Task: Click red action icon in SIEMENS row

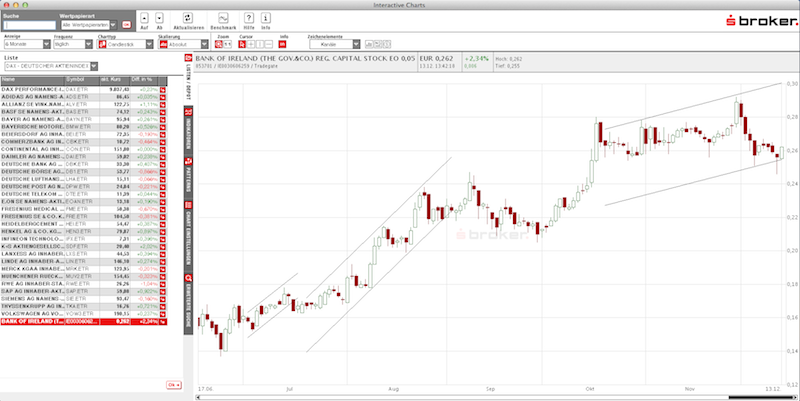Action: tap(163, 298)
